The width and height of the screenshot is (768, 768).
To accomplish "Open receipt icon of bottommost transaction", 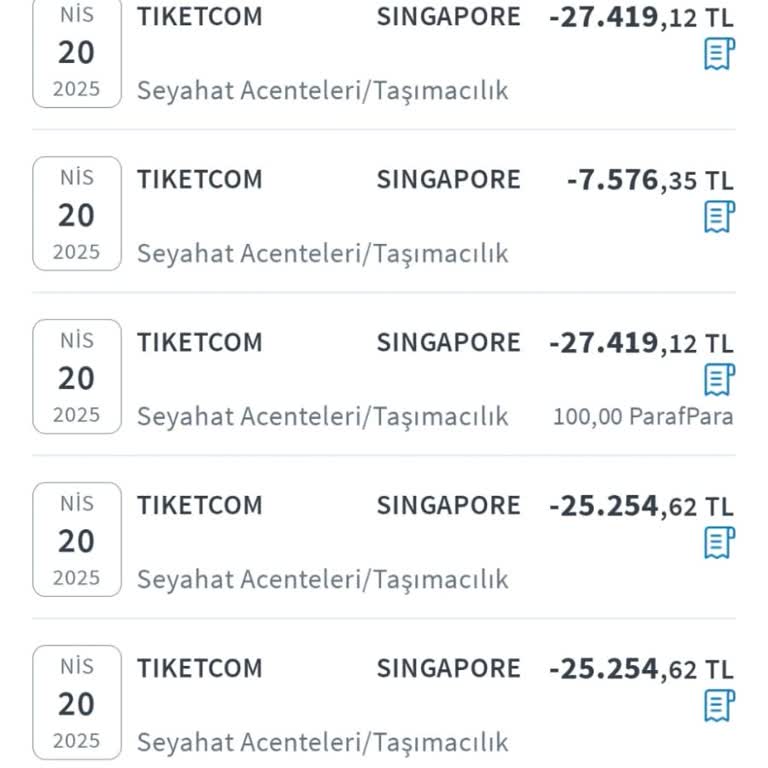I will pyautogui.click(x=719, y=705).
